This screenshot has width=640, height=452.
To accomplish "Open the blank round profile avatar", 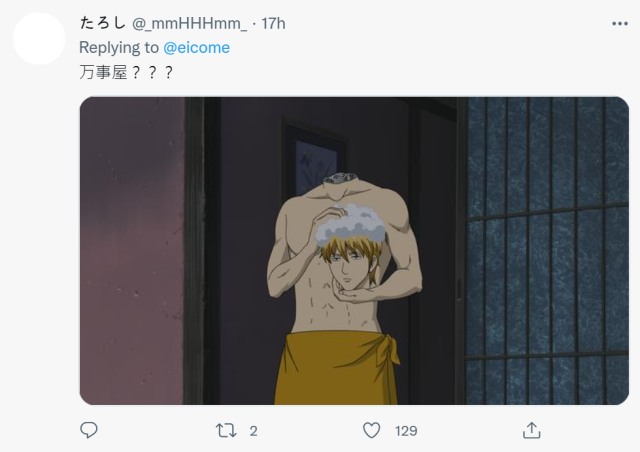I will coord(39,38).
